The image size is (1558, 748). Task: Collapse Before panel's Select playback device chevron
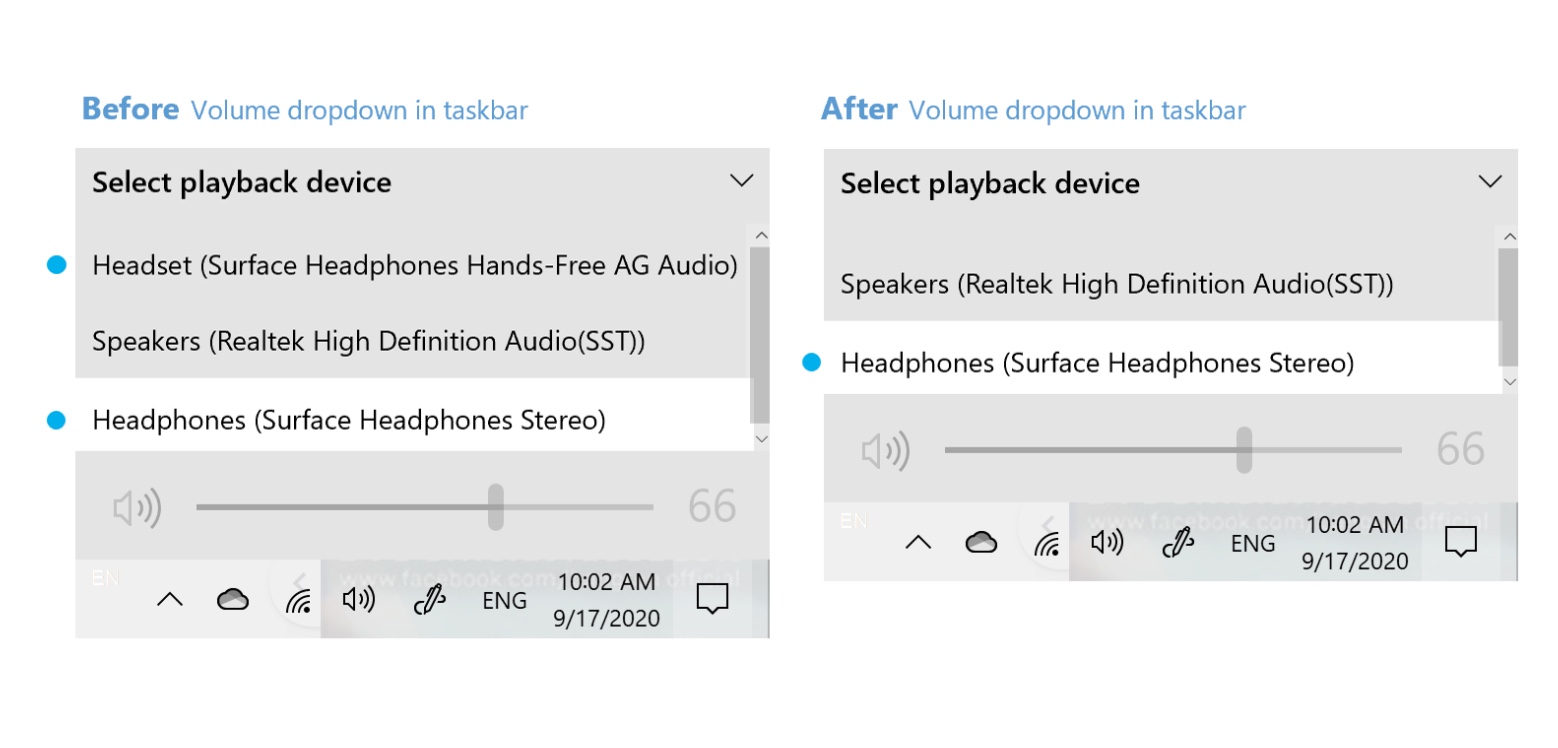[x=741, y=181]
